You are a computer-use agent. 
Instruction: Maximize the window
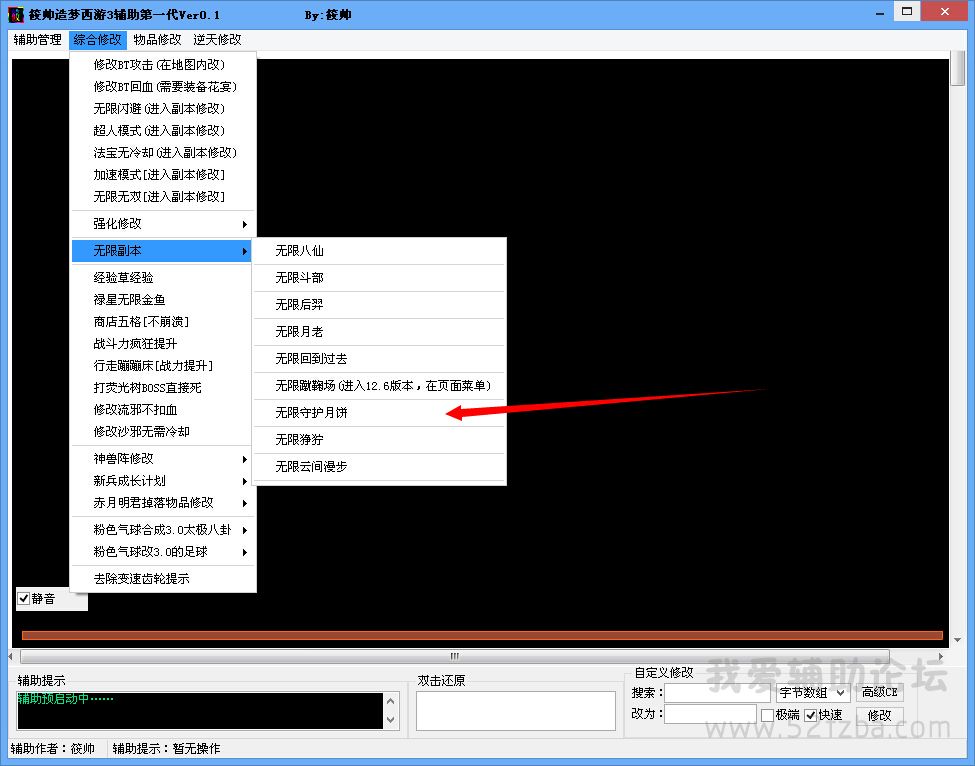[x=907, y=12]
